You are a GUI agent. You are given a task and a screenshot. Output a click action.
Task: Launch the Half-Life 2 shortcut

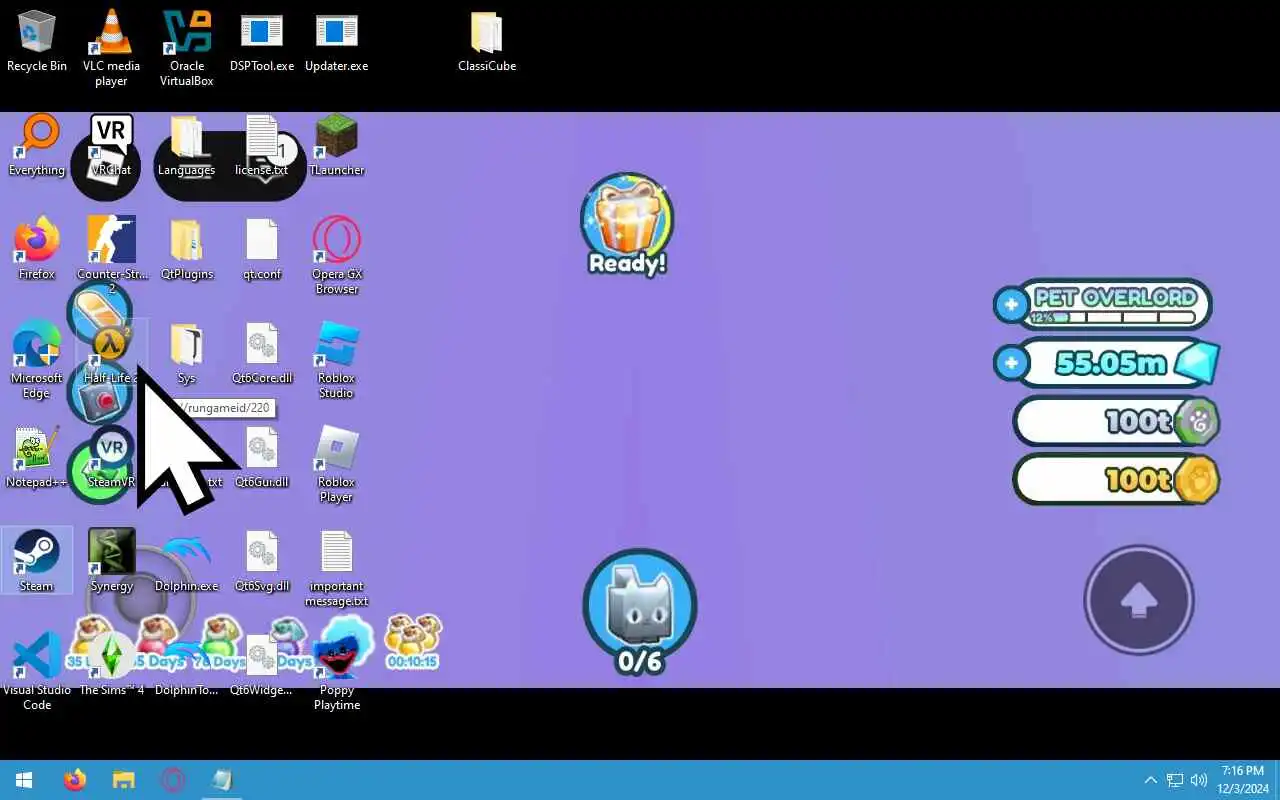click(x=111, y=354)
